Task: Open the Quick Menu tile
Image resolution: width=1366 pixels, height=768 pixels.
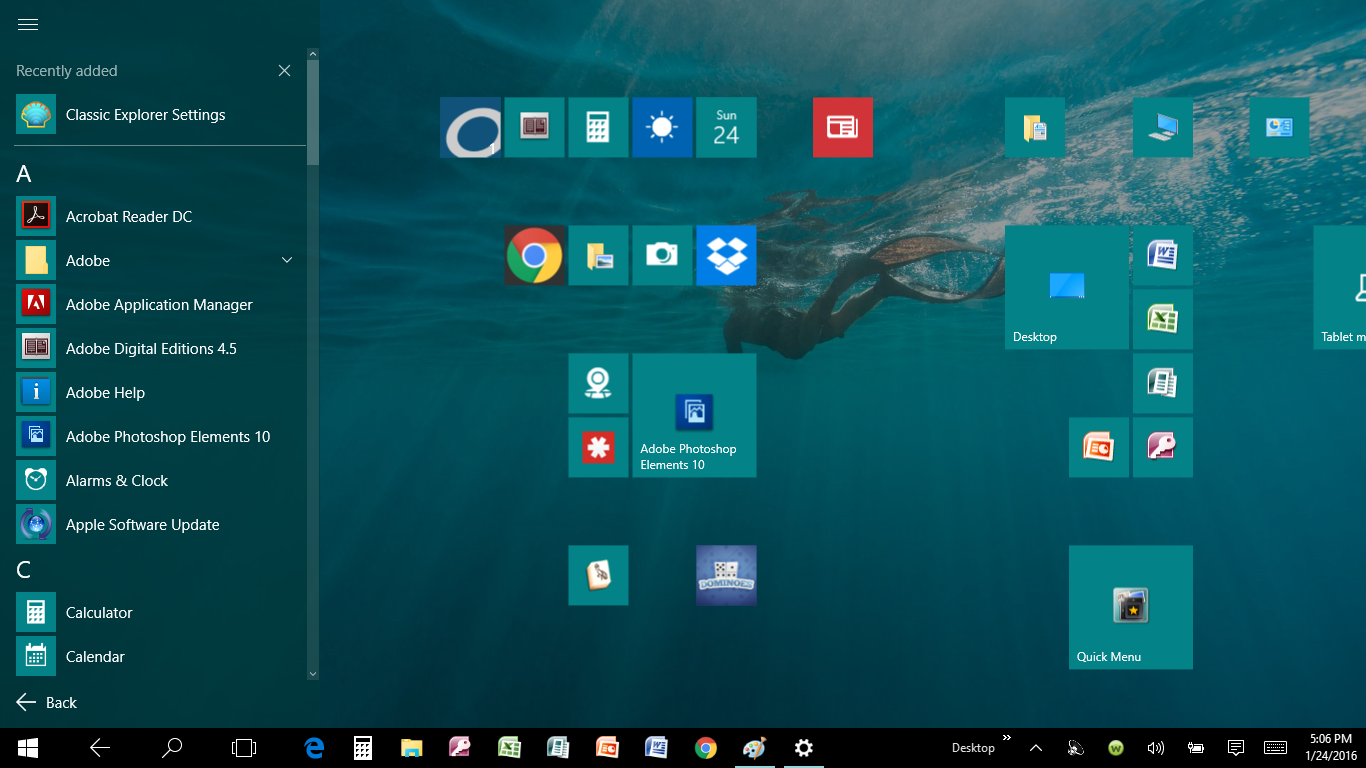Action: pos(1130,607)
